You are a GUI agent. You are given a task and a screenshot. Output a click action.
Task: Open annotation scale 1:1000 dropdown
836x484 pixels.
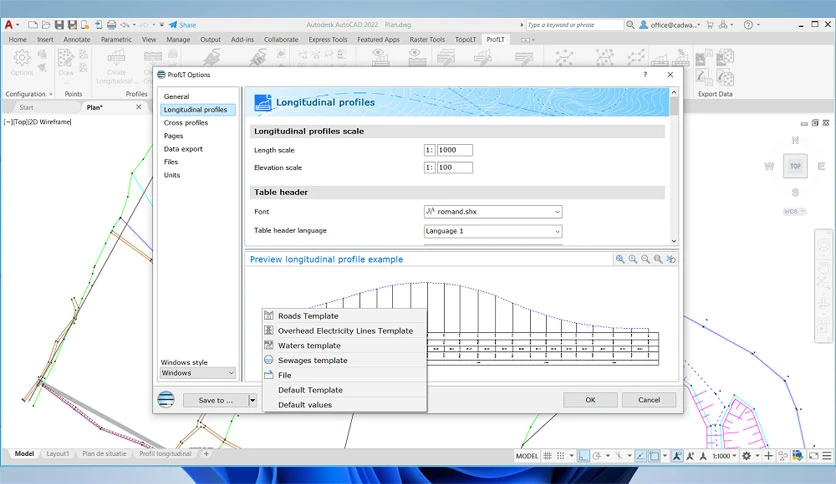tap(724, 456)
